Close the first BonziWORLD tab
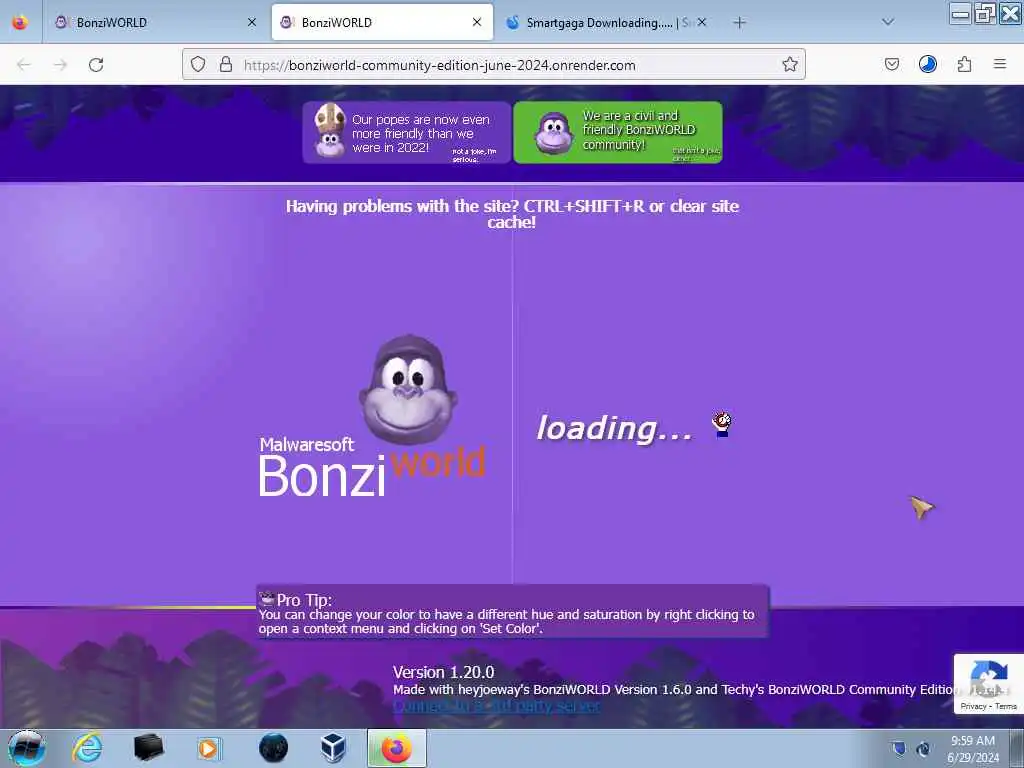 coord(252,22)
